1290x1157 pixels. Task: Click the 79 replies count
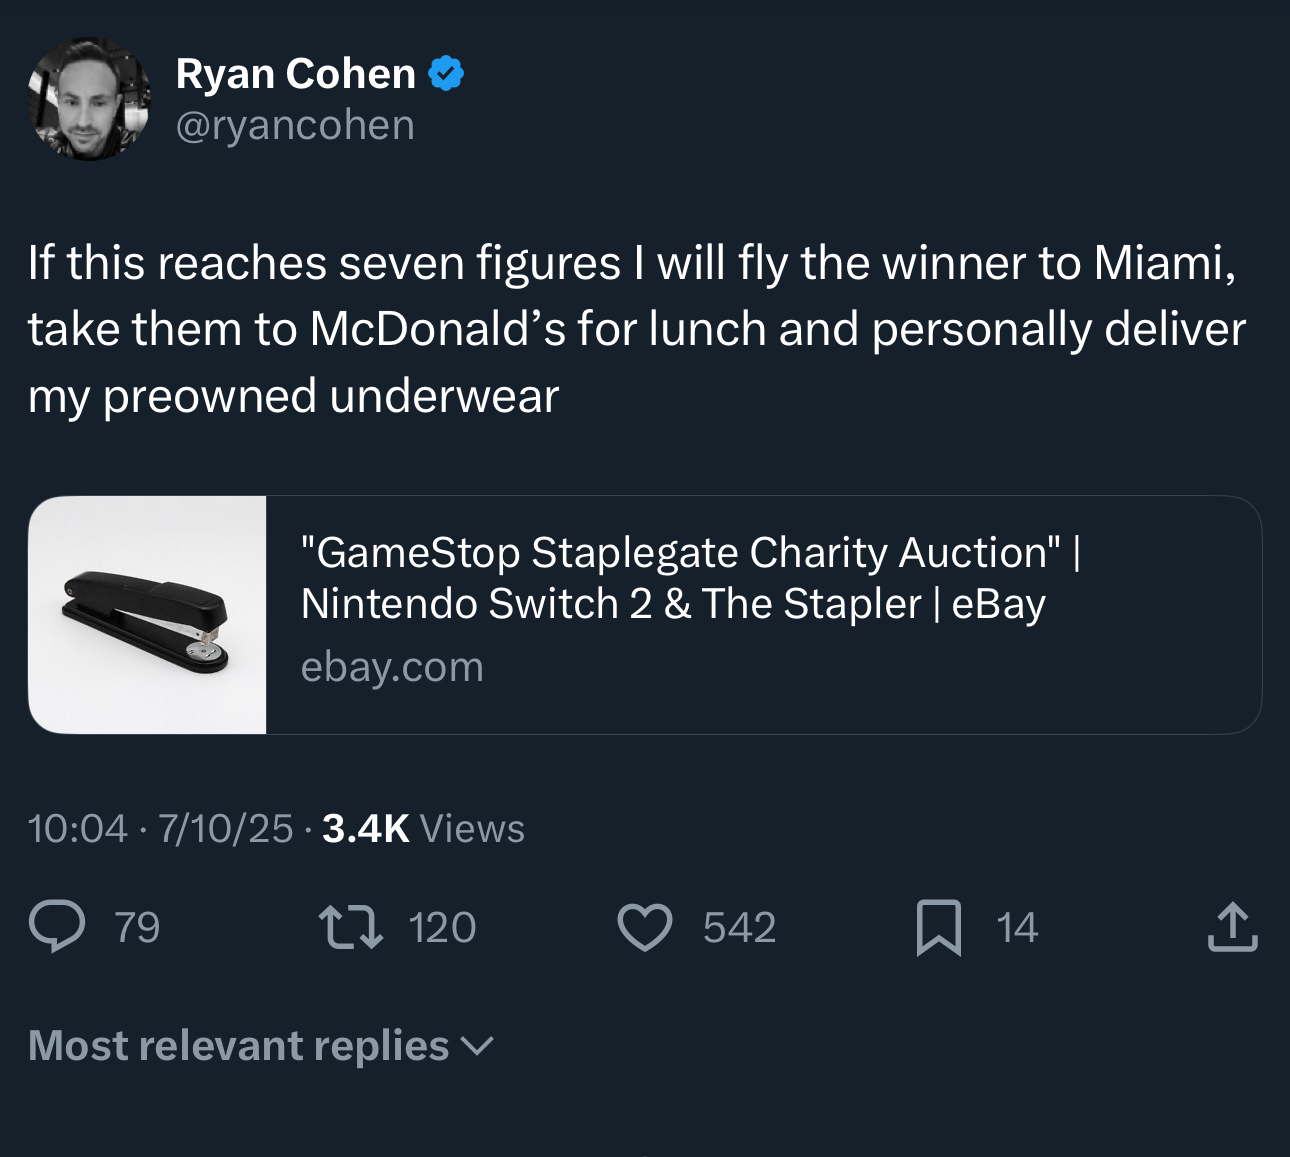pyautogui.click(x=137, y=928)
